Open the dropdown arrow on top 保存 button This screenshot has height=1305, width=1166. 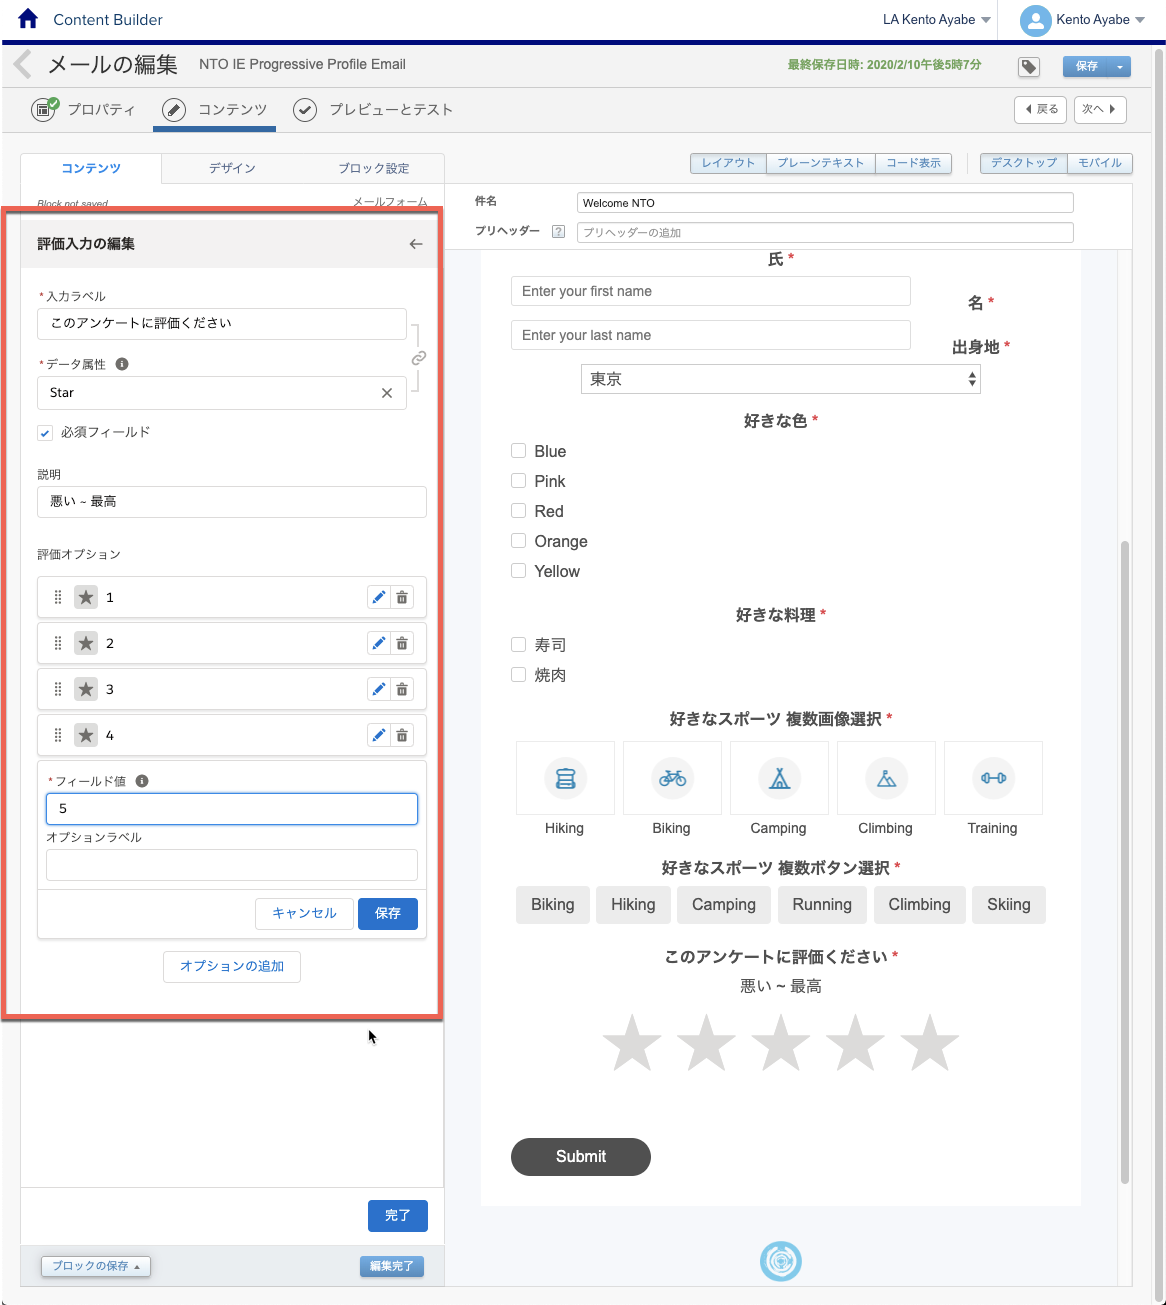coord(1120,67)
